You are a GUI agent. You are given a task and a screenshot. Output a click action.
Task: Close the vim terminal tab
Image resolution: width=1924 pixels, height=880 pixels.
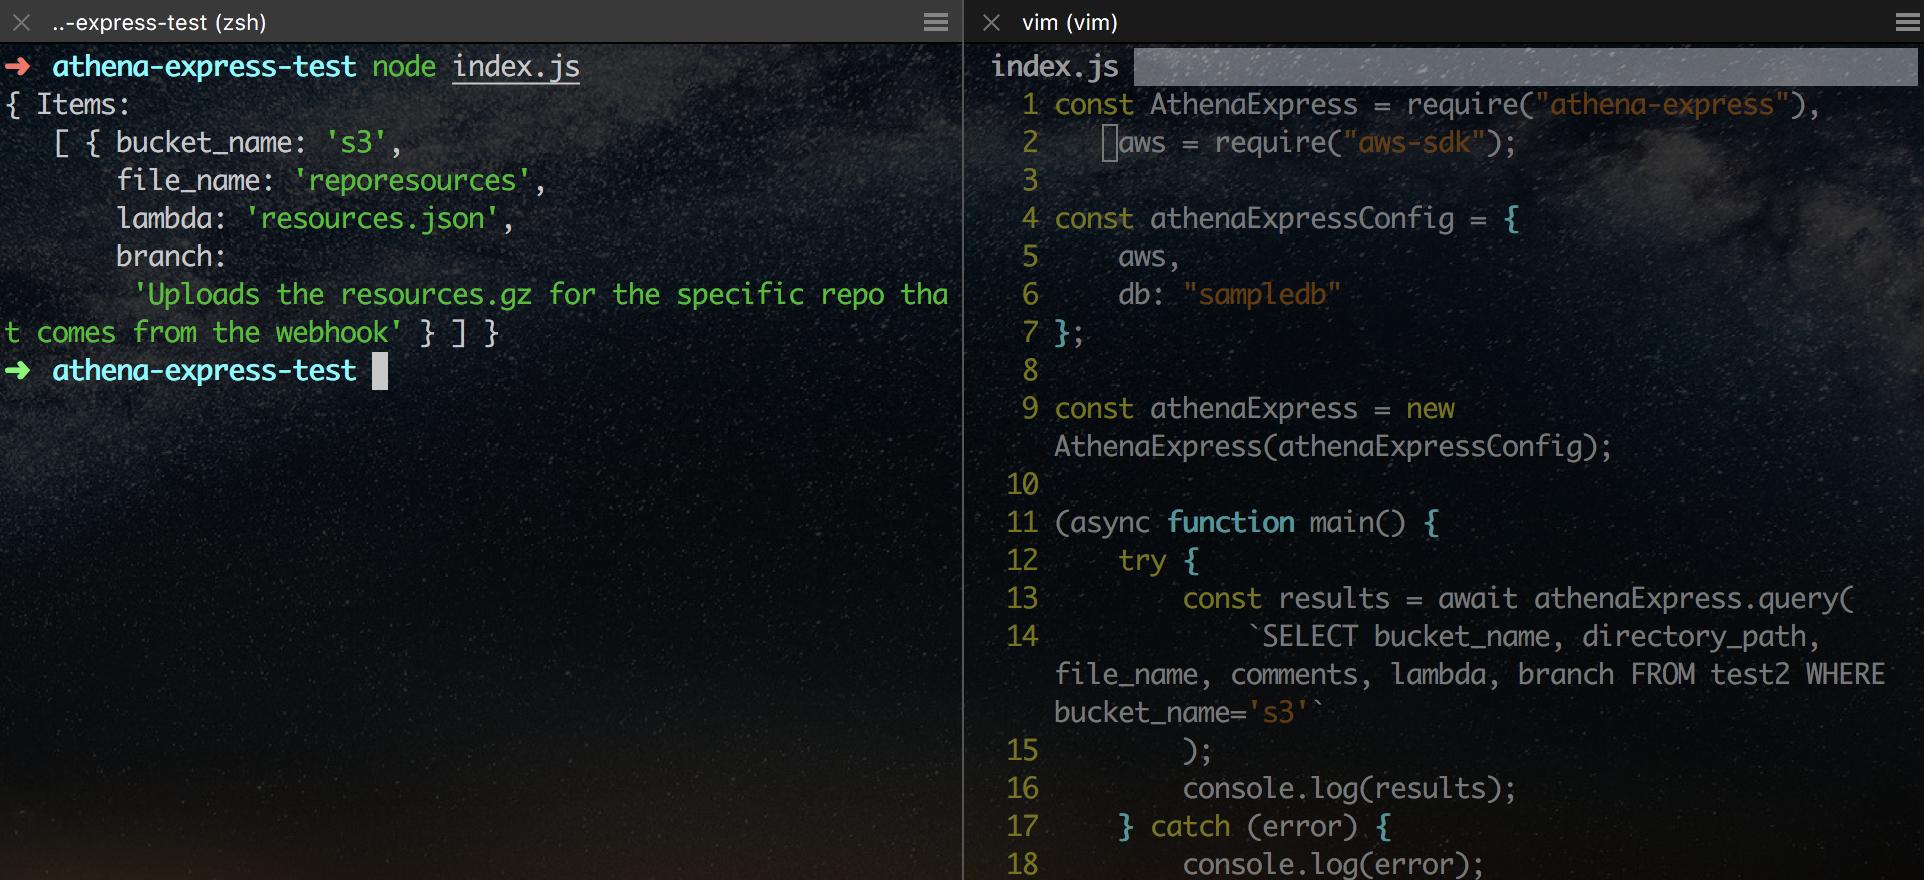991,22
